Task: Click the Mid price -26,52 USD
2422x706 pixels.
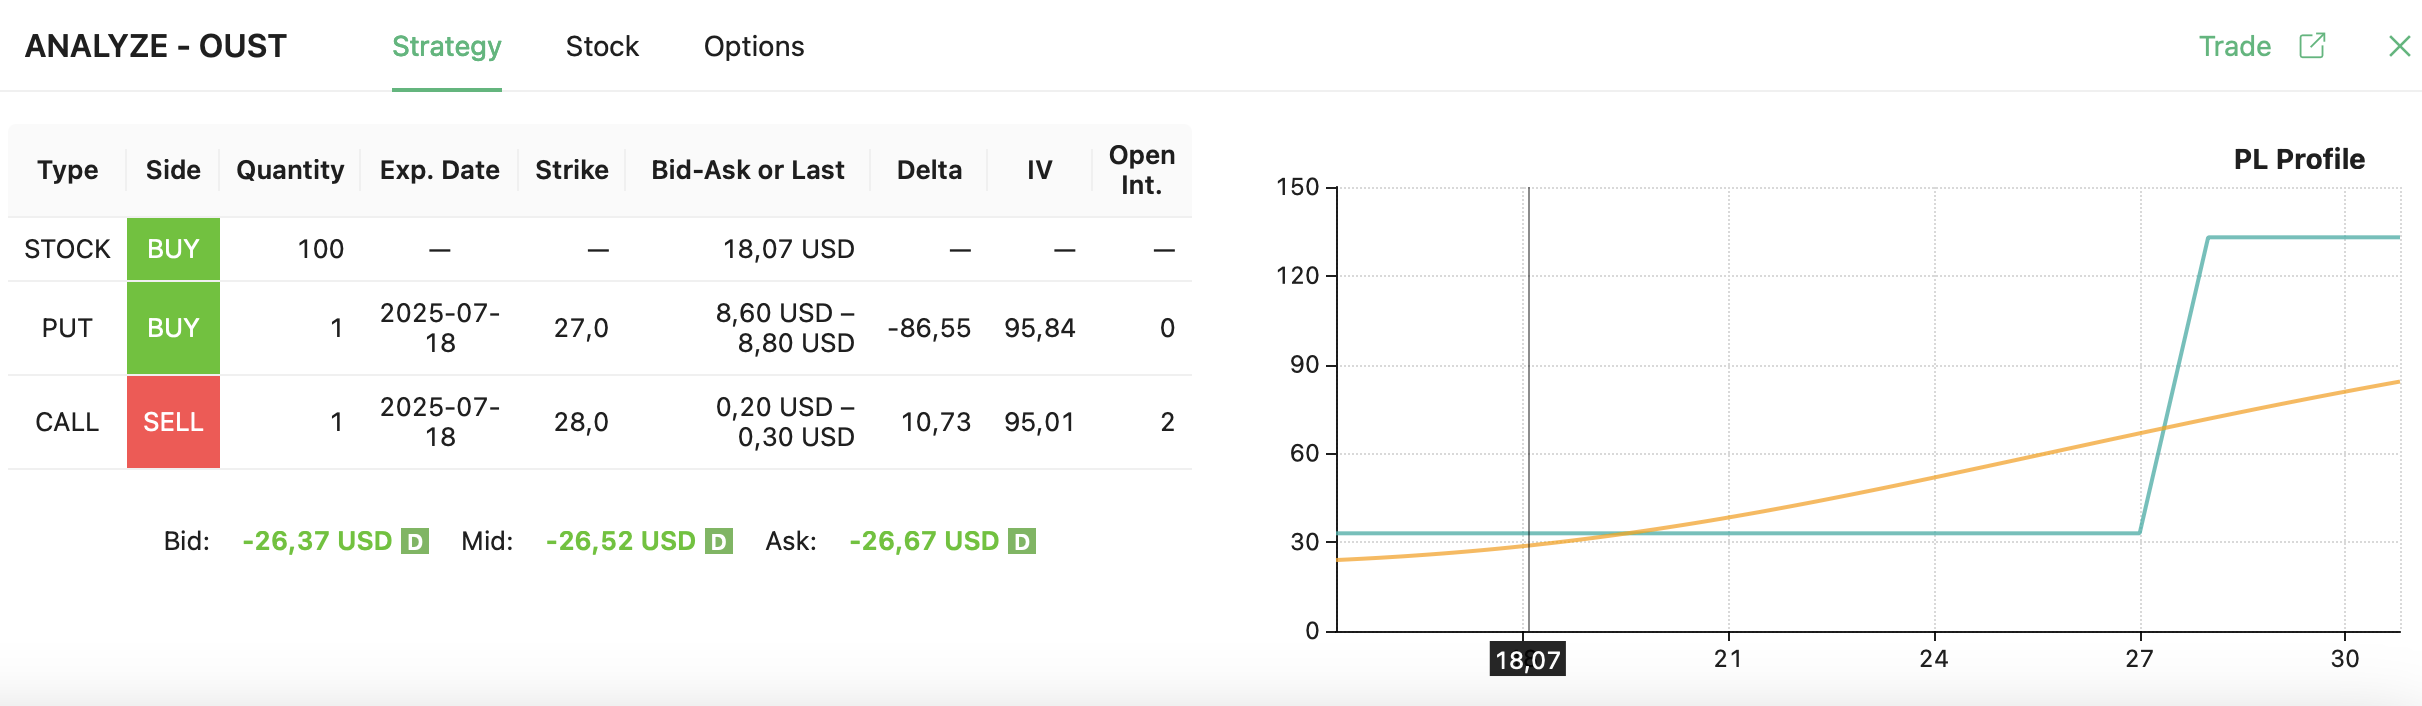Action: tap(620, 541)
